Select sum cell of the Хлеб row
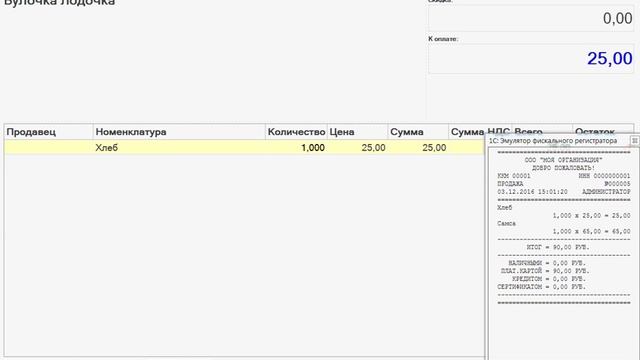 point(418,147)
